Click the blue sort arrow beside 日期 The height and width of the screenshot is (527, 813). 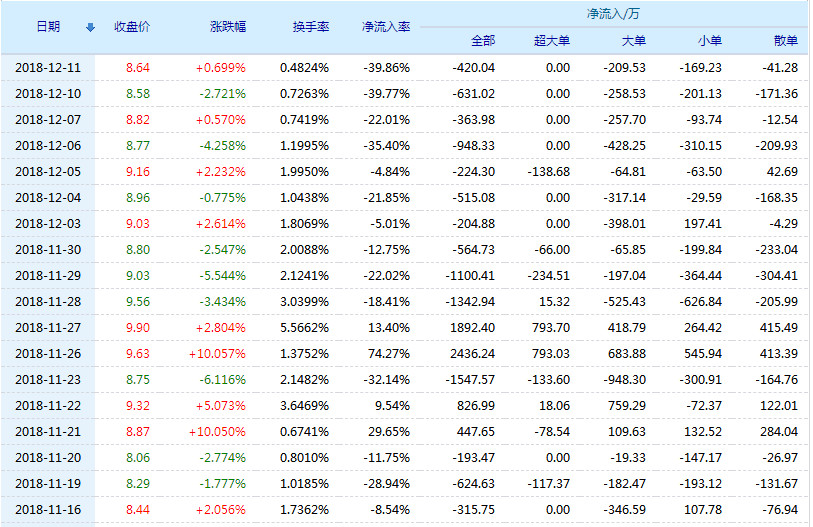point(91,27)
